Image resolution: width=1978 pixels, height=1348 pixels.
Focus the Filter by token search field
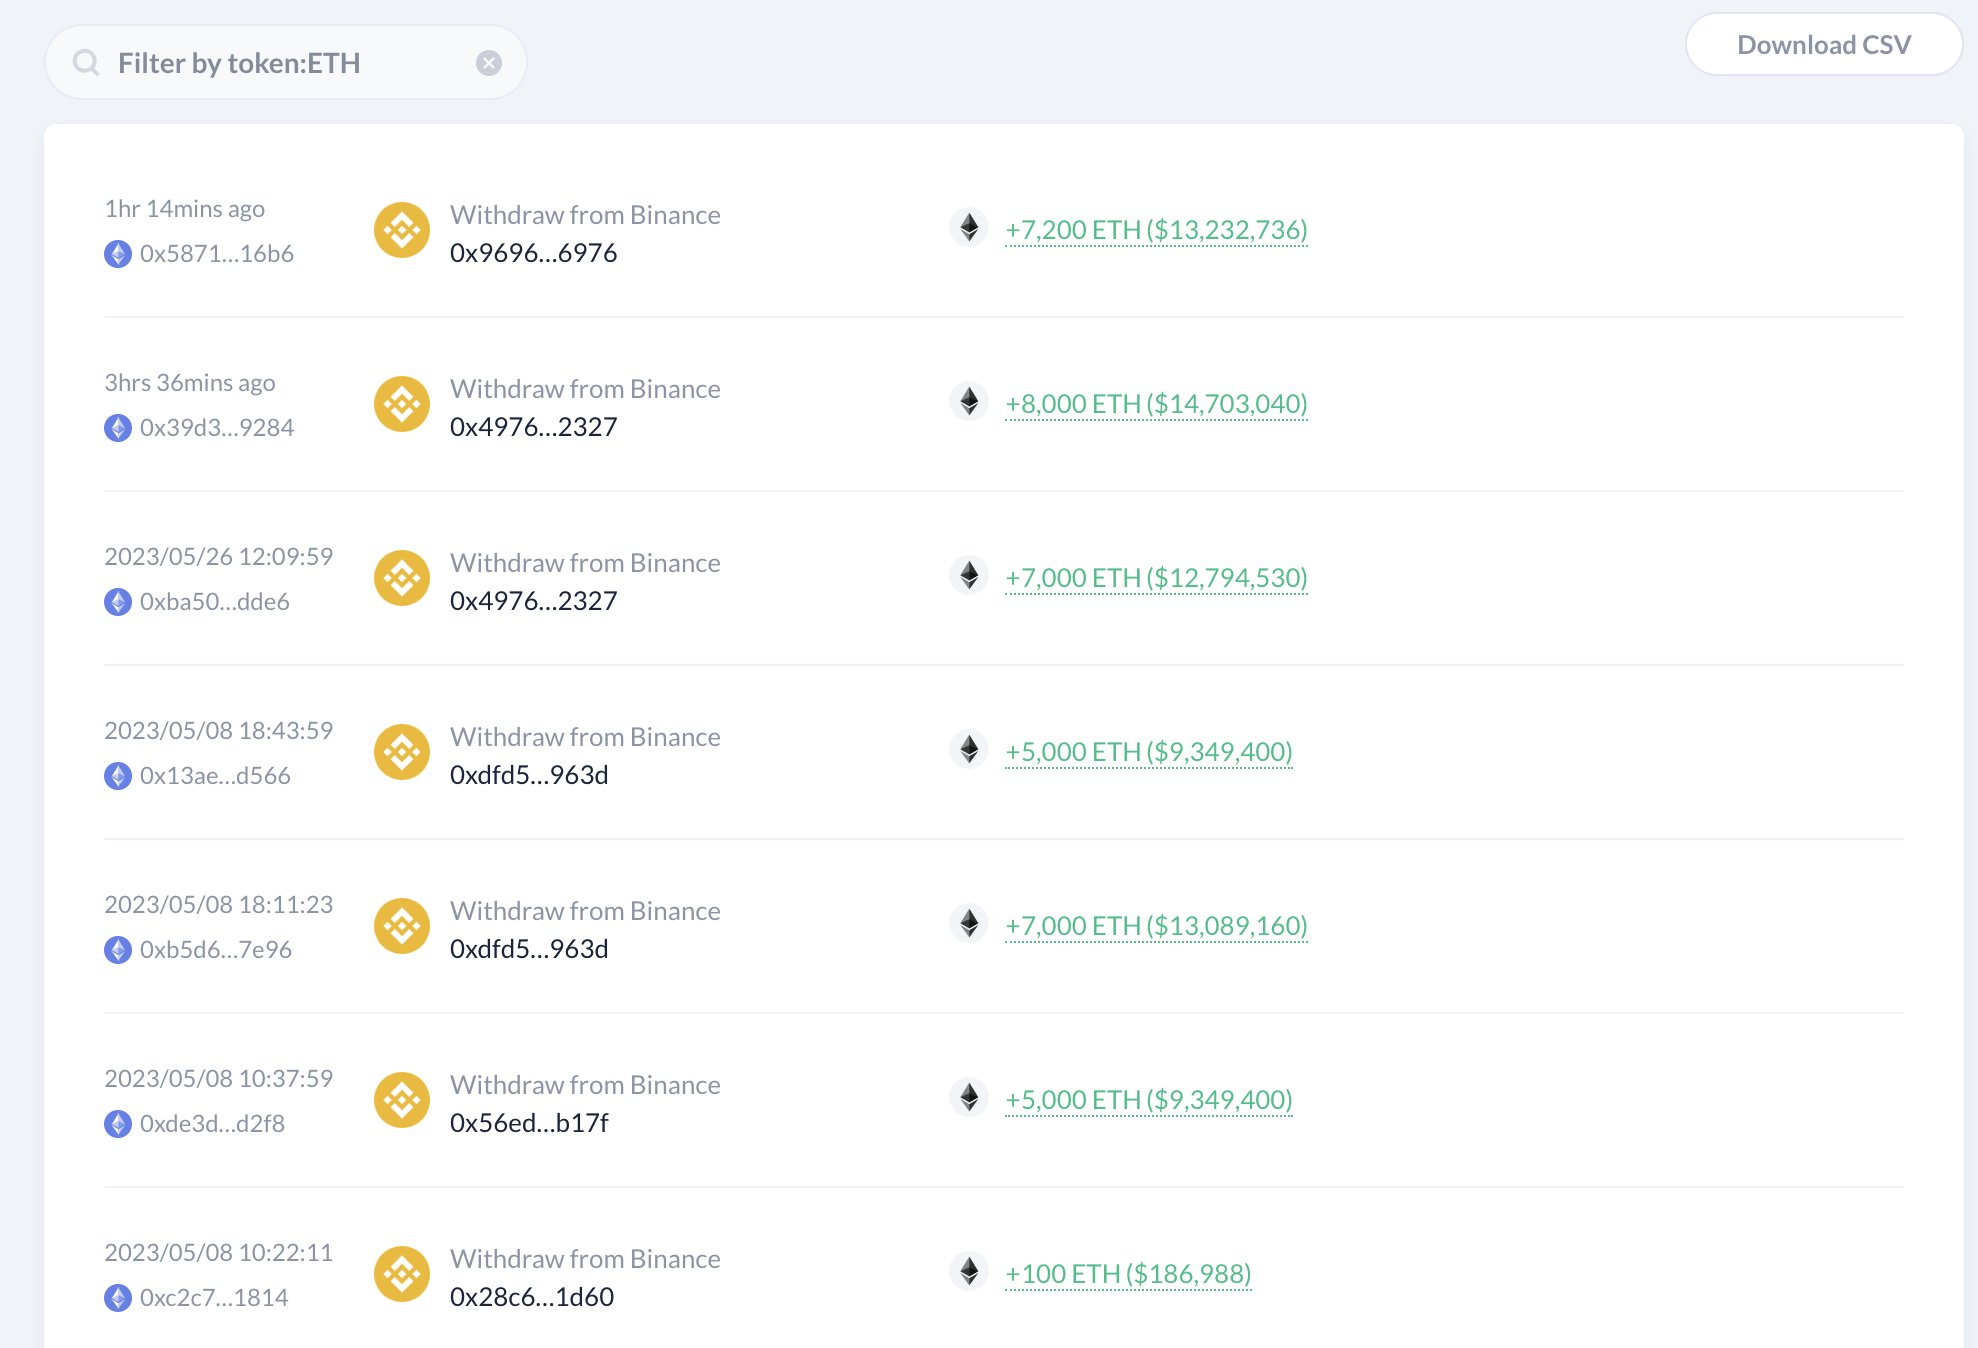tap(286, 62)
